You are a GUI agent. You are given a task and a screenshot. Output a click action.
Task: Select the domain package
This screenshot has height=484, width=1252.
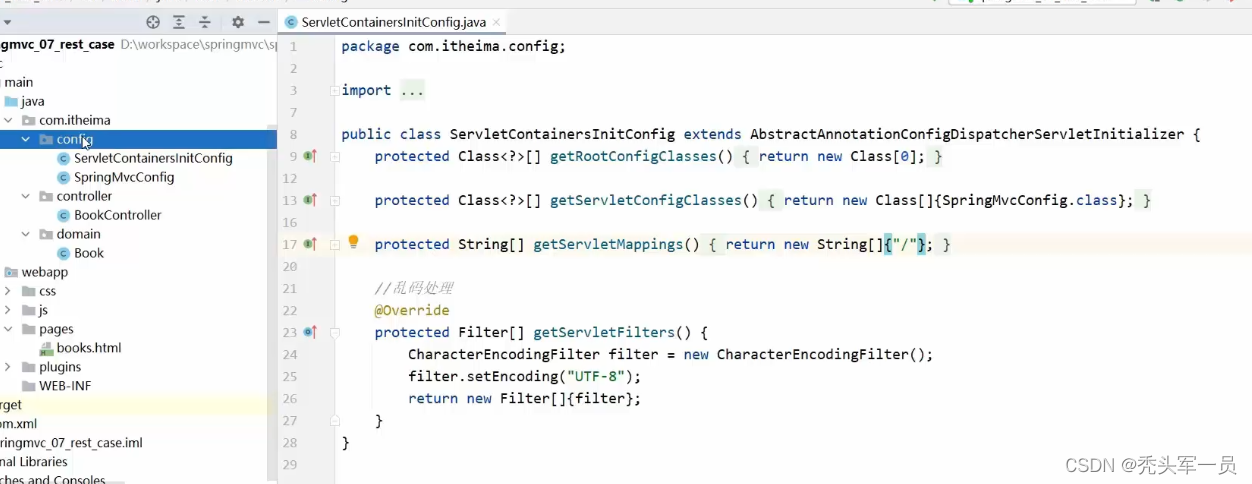pos(79,234)
